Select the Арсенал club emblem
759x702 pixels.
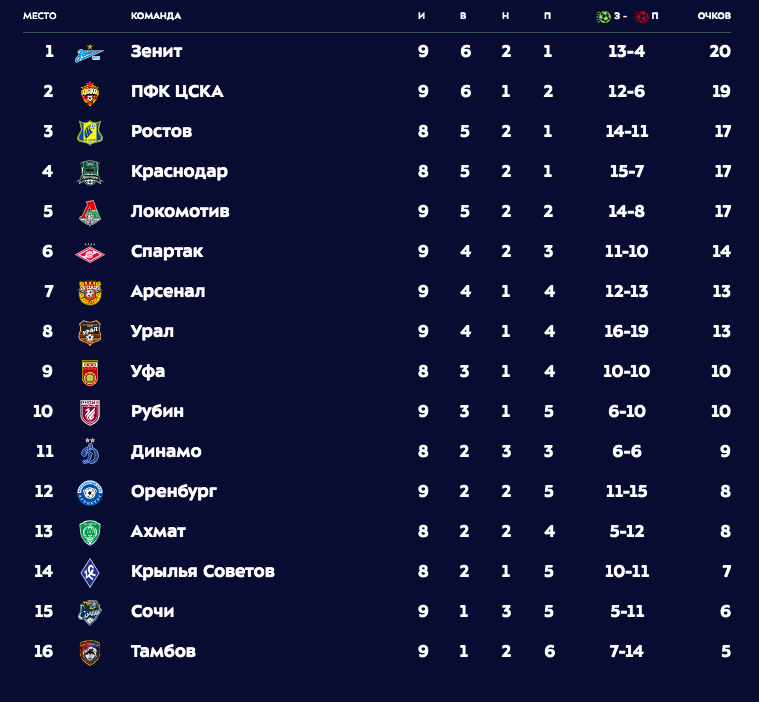[x=90, y=292]
